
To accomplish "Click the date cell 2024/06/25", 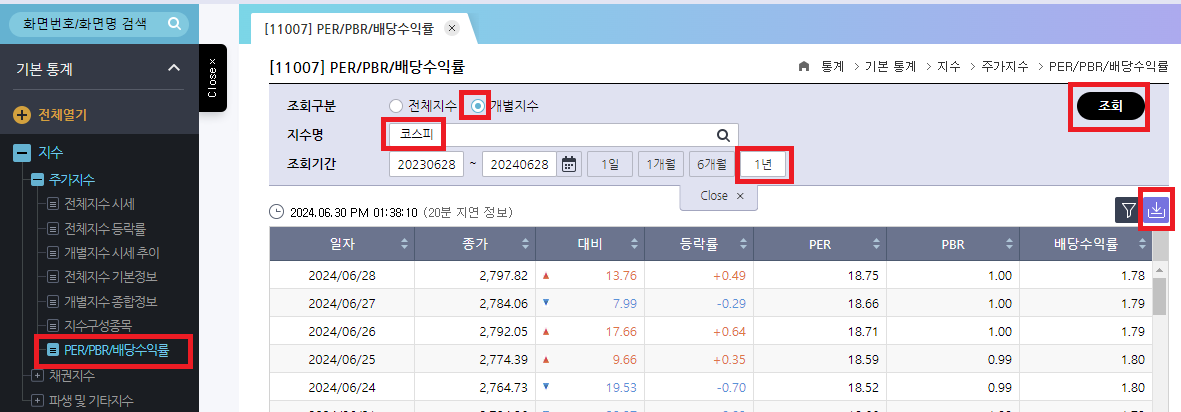I will click(x=342, y=359).
